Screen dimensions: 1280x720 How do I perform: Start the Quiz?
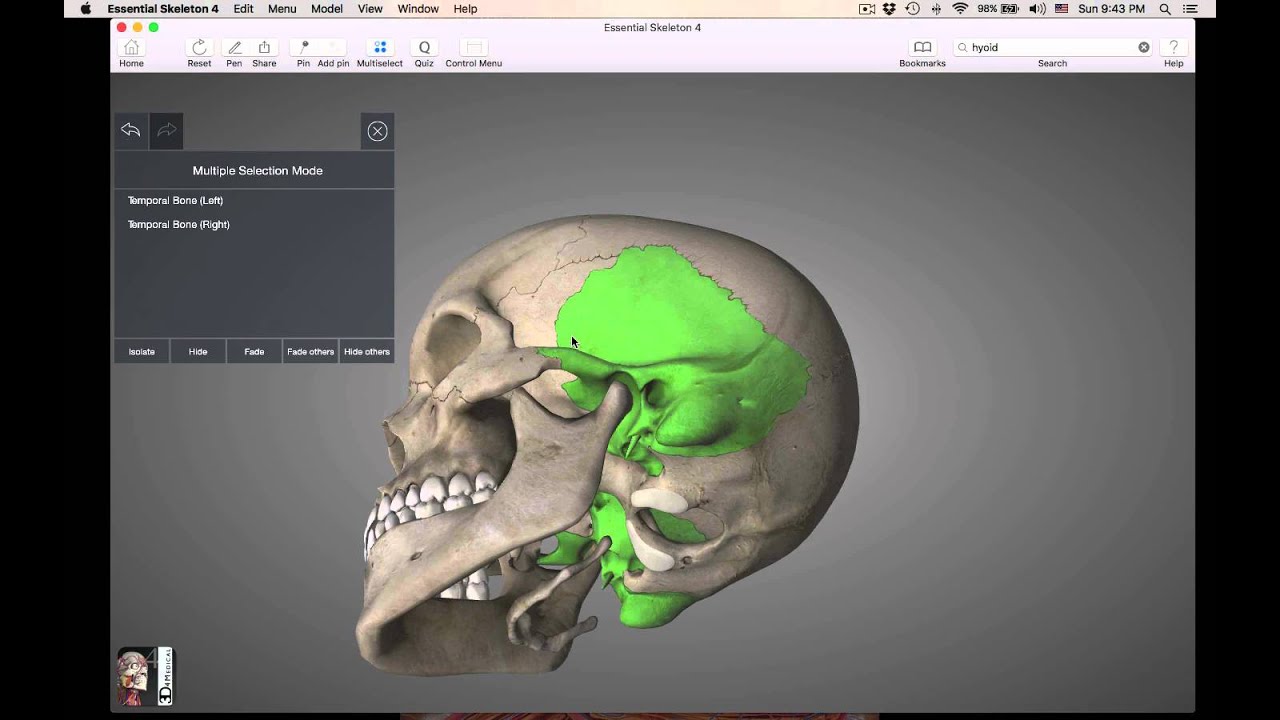(424, 53)
